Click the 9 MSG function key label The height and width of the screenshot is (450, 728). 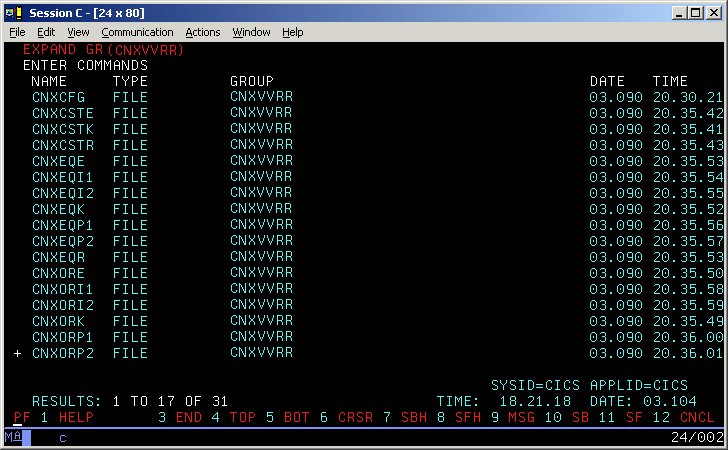tap(511, 417)
